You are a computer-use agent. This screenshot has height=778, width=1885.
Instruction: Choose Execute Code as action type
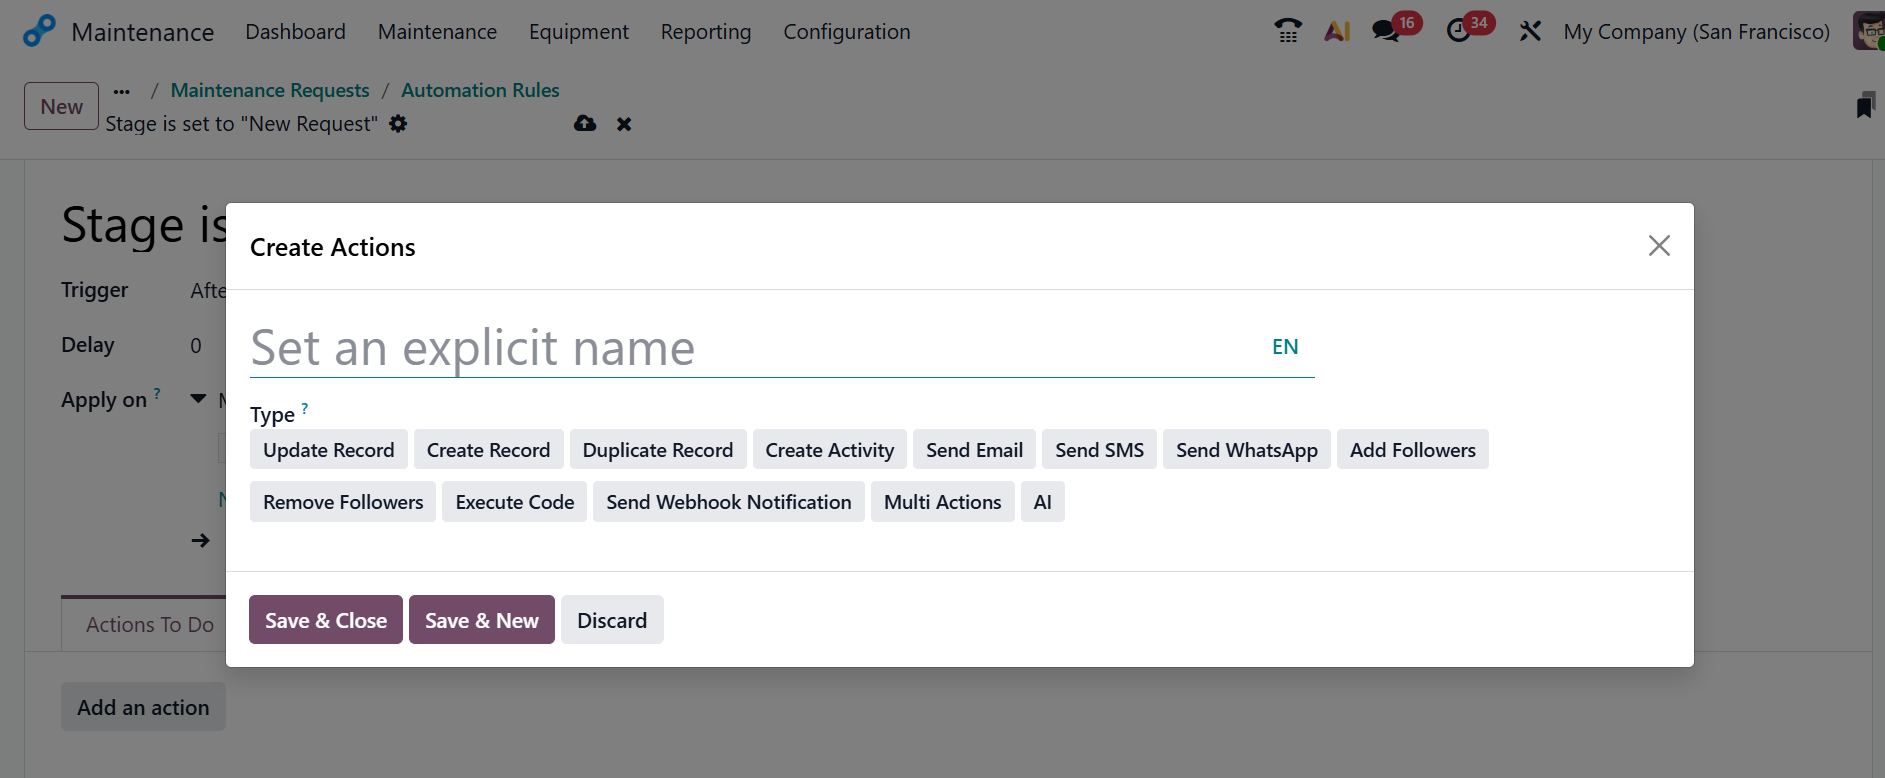click(x=514, y=502)
